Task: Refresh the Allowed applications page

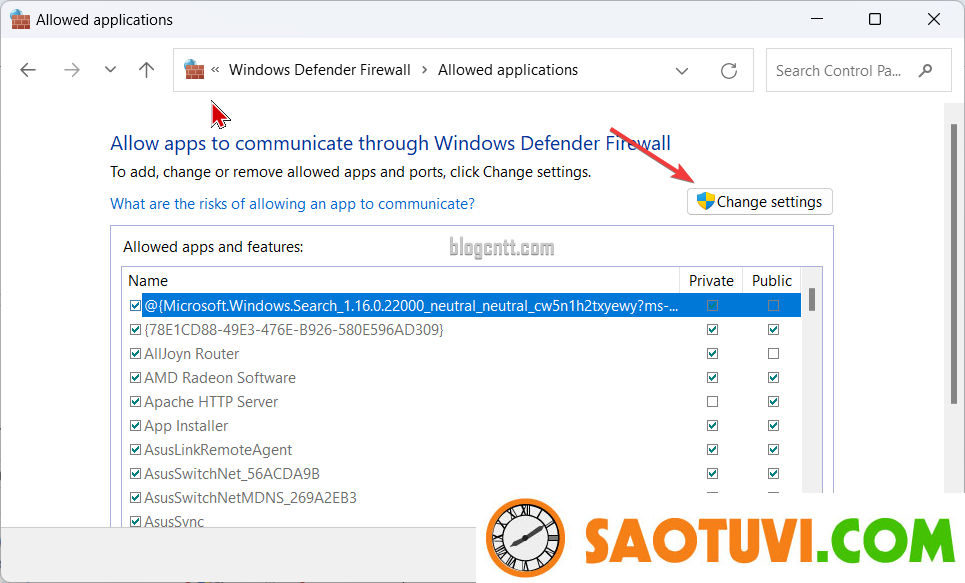Action: coord(729,71)
